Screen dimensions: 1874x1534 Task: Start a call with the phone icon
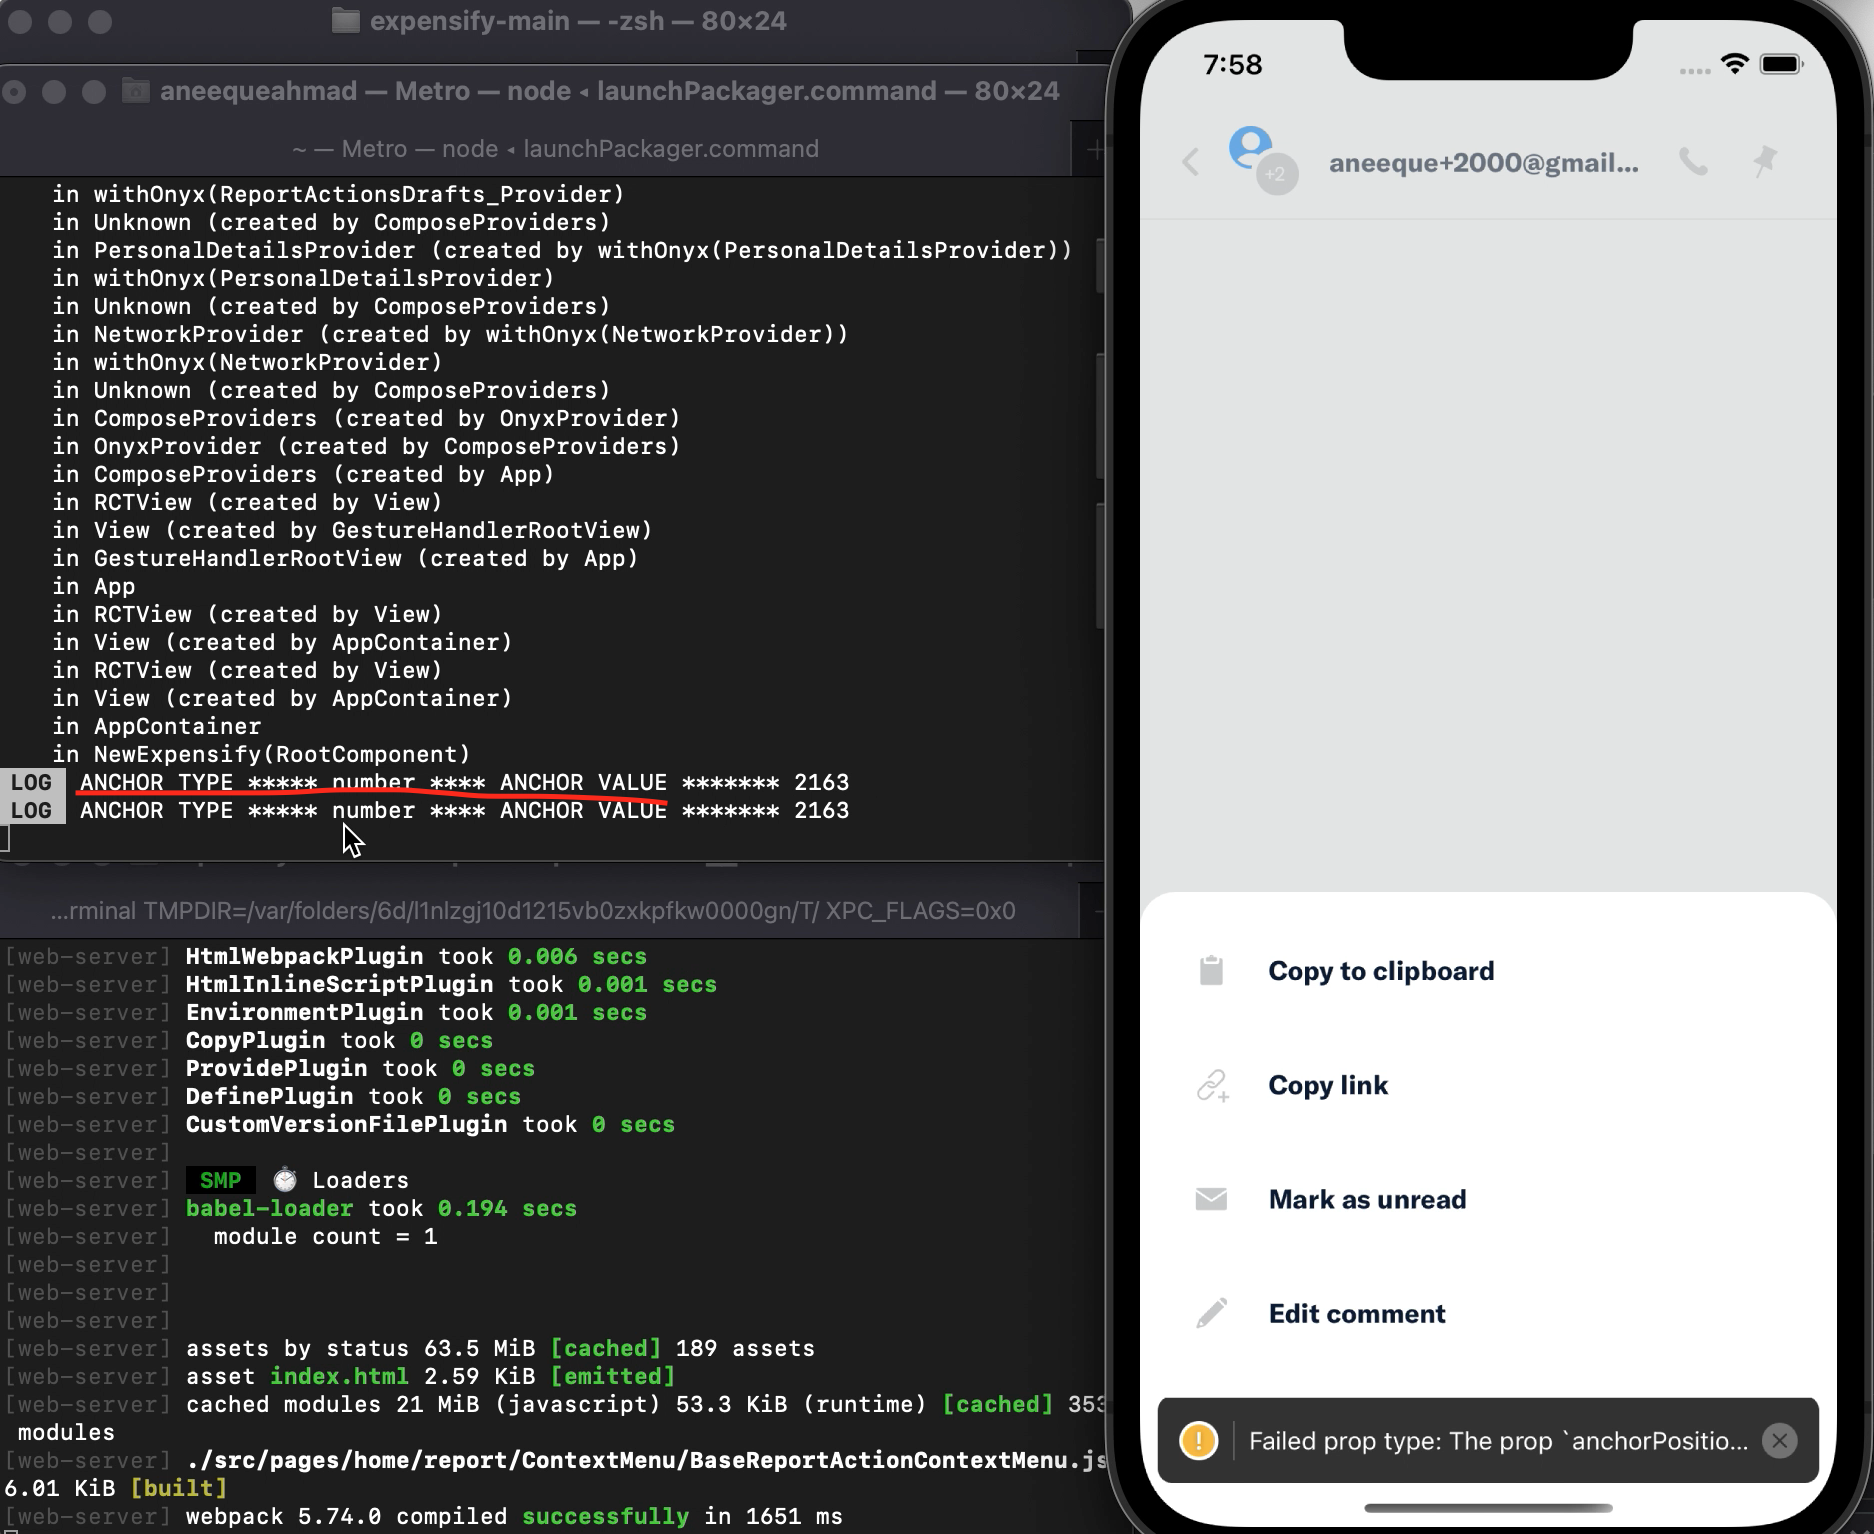coord(1693,162)
